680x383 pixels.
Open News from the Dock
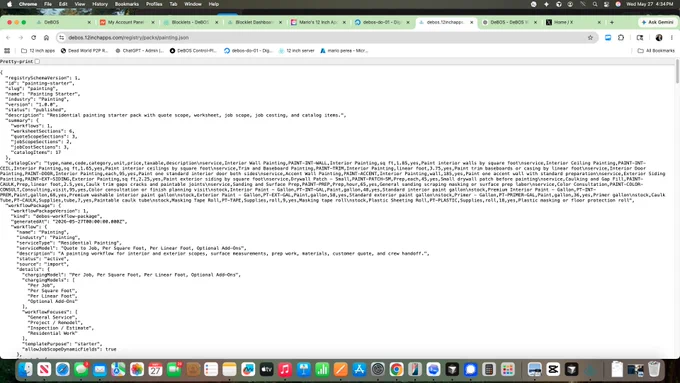pyautogui.click(x=44, y=369)
